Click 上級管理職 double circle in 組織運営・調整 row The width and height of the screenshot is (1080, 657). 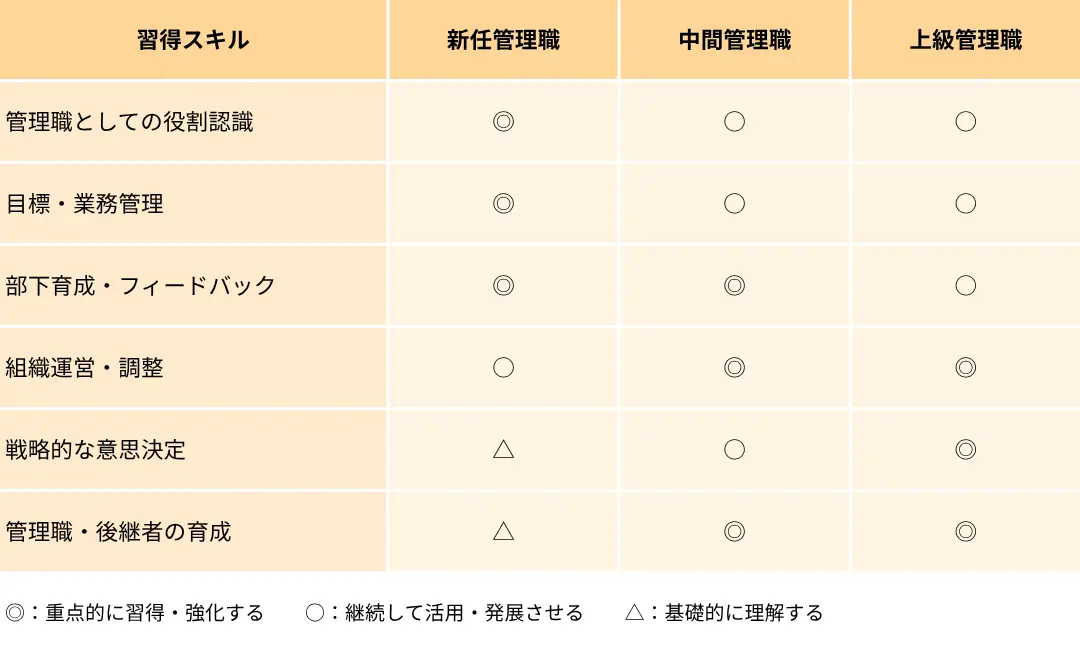pyautogui.click(x=966, y=368)
